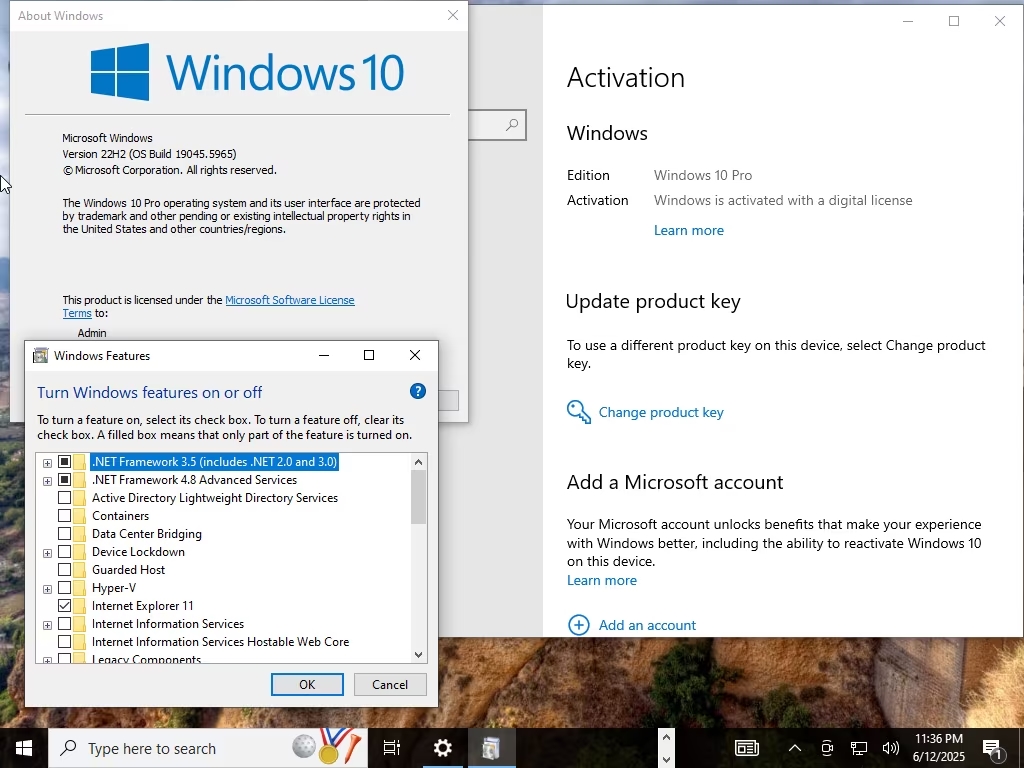The height and width of the screenshot is (768, 1024).
Task: Uncheck Internet Explorer 11
Action: [x=64, y=605]
